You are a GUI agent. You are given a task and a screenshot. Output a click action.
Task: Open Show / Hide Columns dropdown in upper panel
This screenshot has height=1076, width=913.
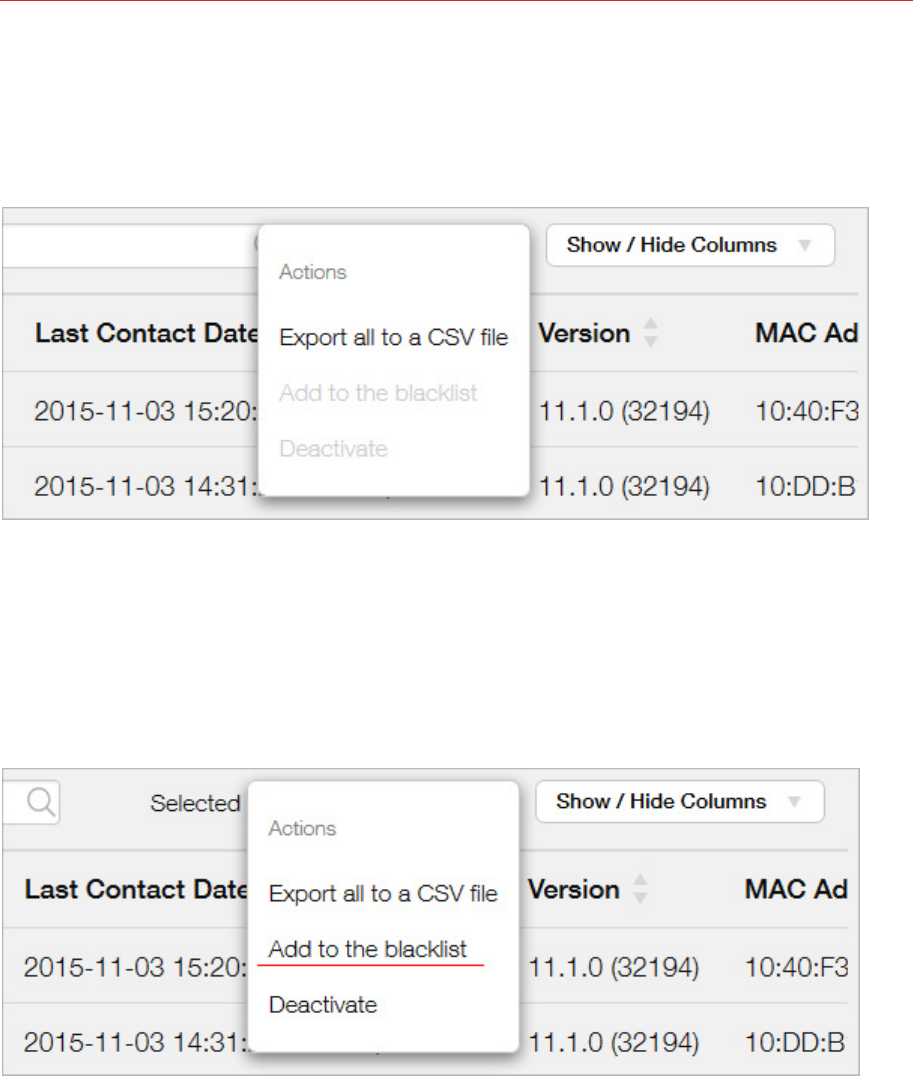(690, 245)
